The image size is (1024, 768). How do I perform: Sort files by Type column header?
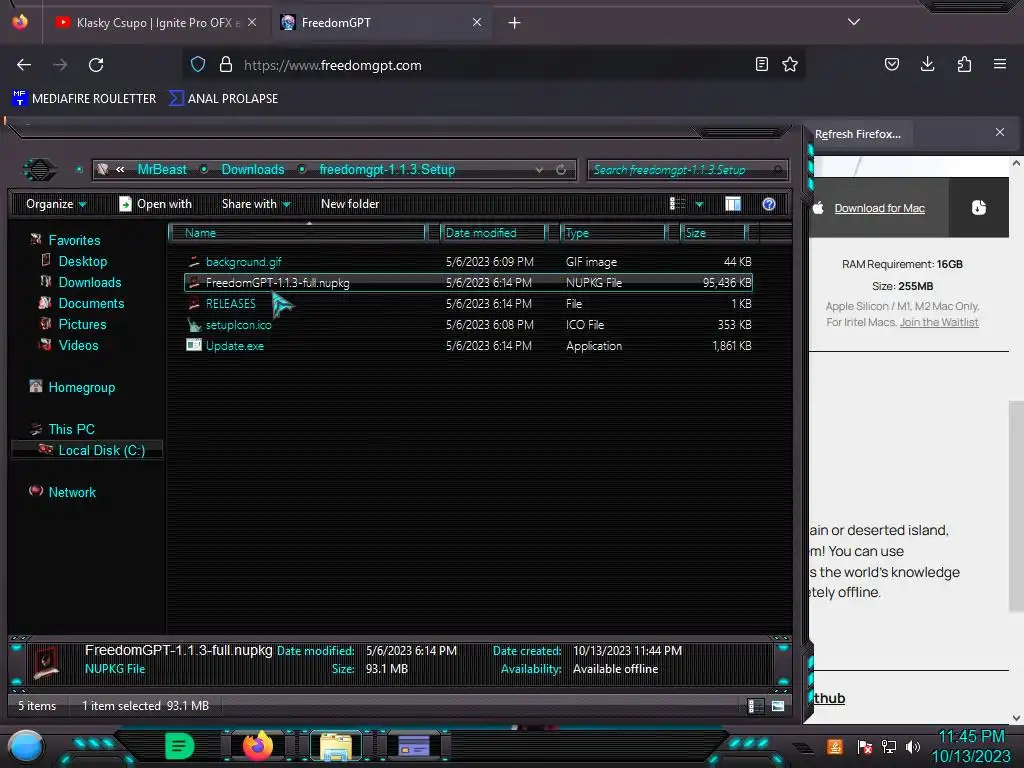(614, 232)
